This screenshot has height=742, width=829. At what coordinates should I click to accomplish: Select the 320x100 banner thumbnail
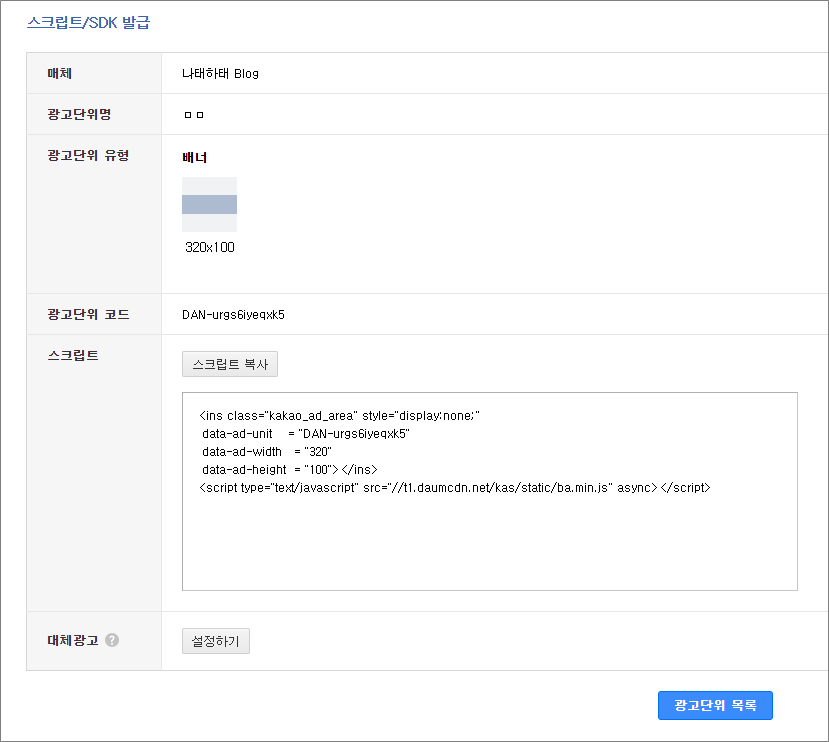(x=209, y=204)
